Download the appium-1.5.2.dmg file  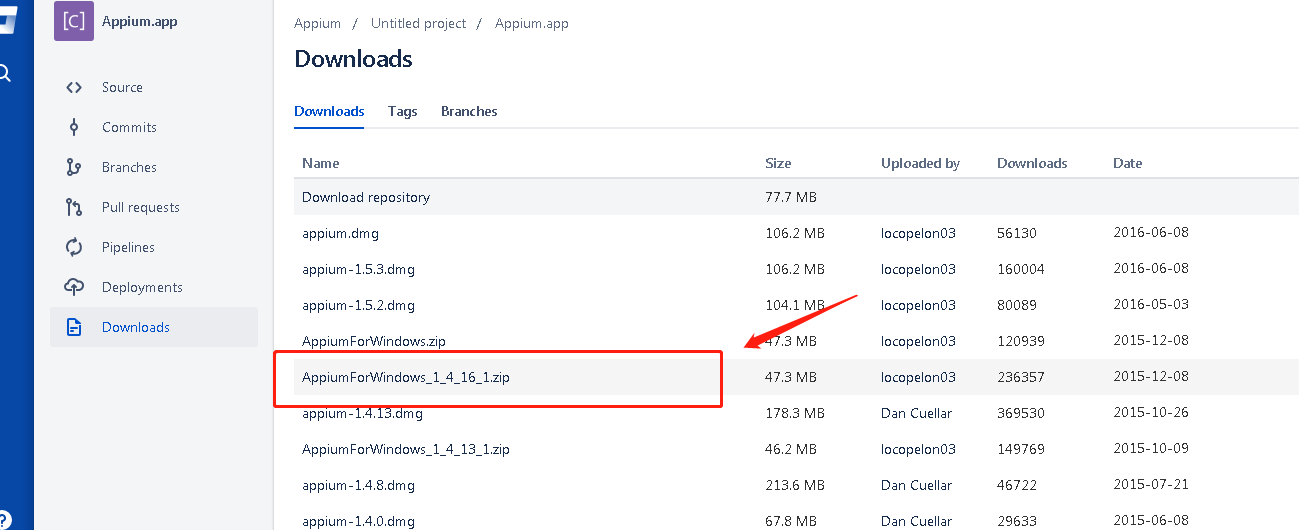358,305
